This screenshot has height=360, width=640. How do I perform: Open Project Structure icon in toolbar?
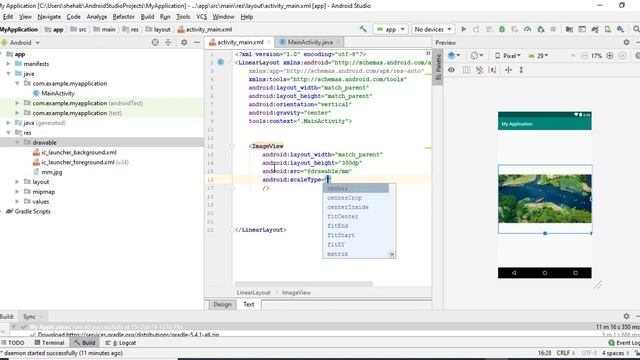pos(569,29)
